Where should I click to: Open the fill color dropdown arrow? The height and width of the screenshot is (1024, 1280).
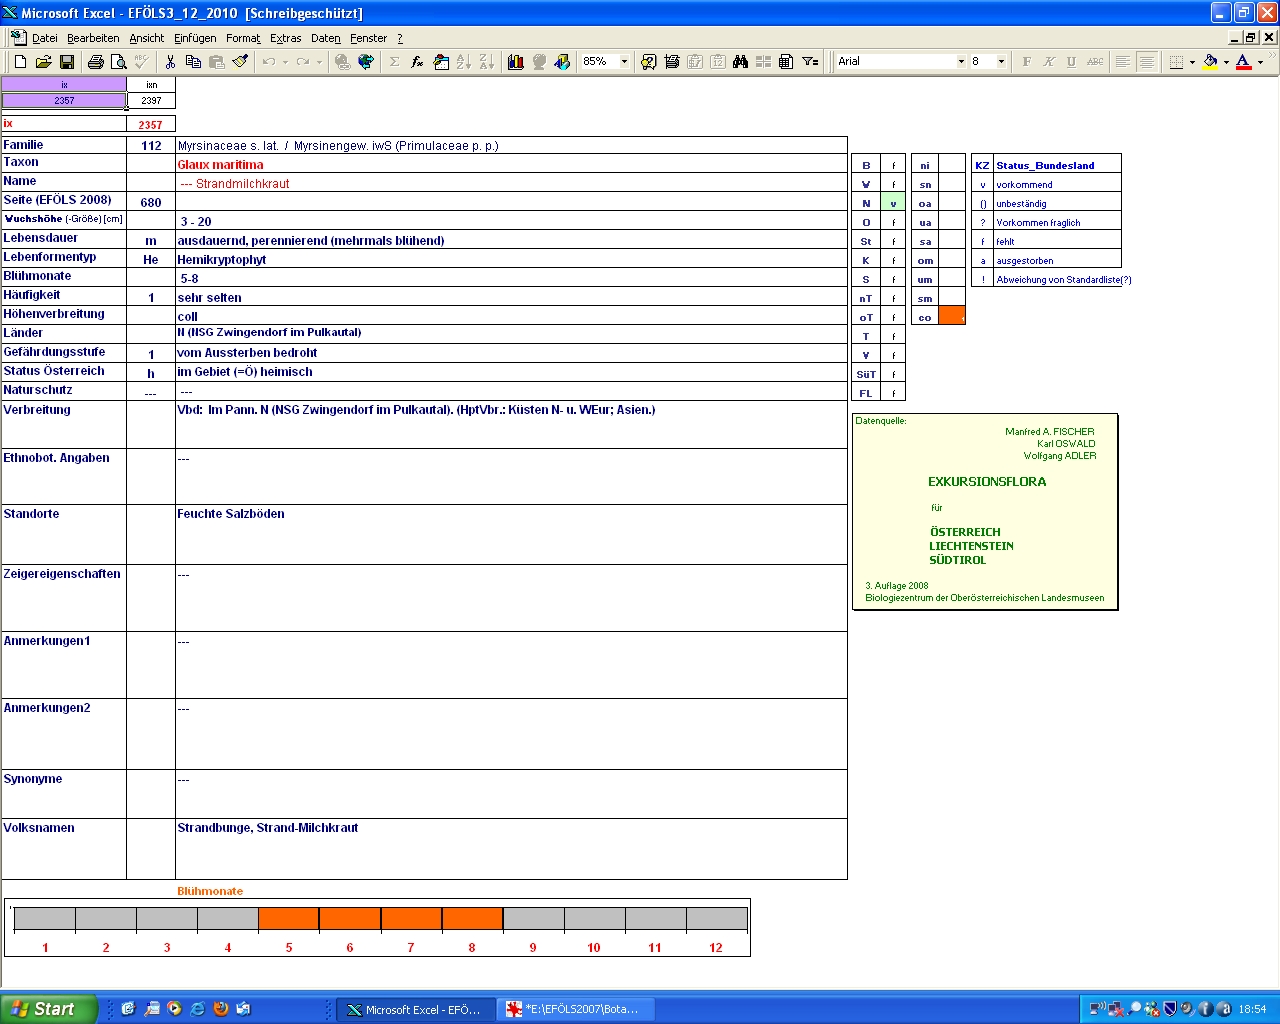pos(1226,62)
